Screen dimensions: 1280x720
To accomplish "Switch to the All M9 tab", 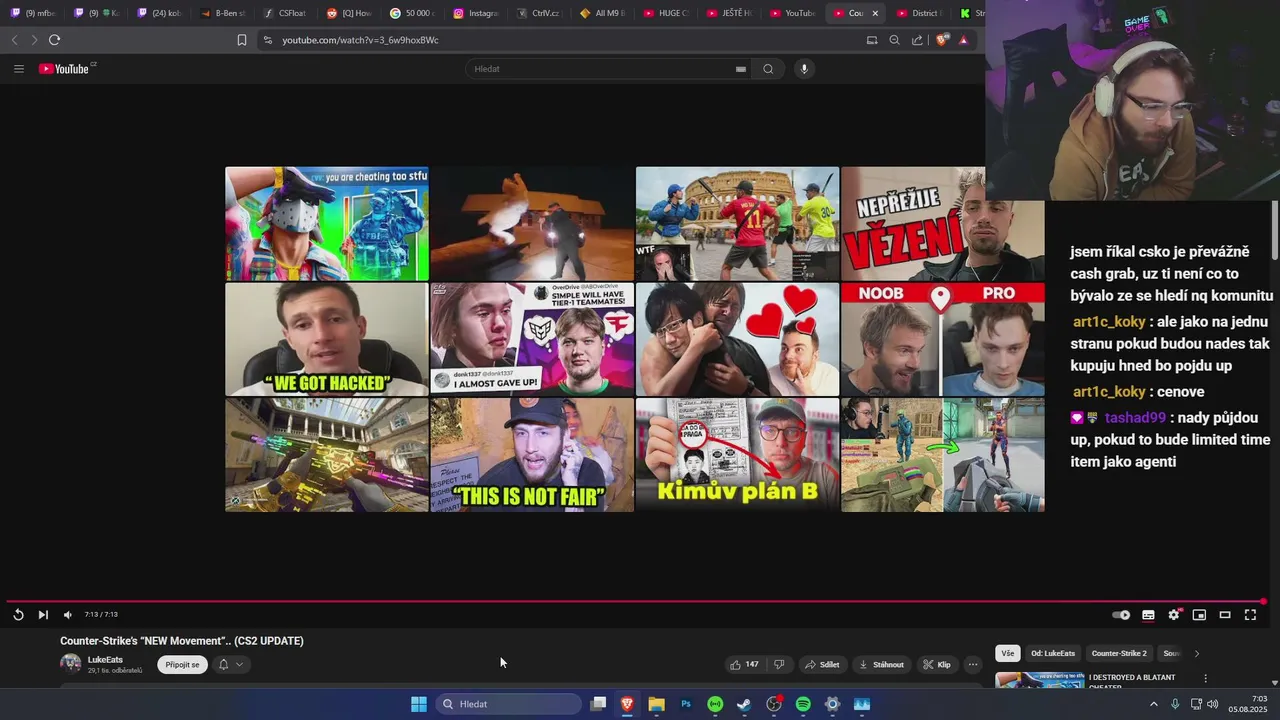I will [602, 13].
